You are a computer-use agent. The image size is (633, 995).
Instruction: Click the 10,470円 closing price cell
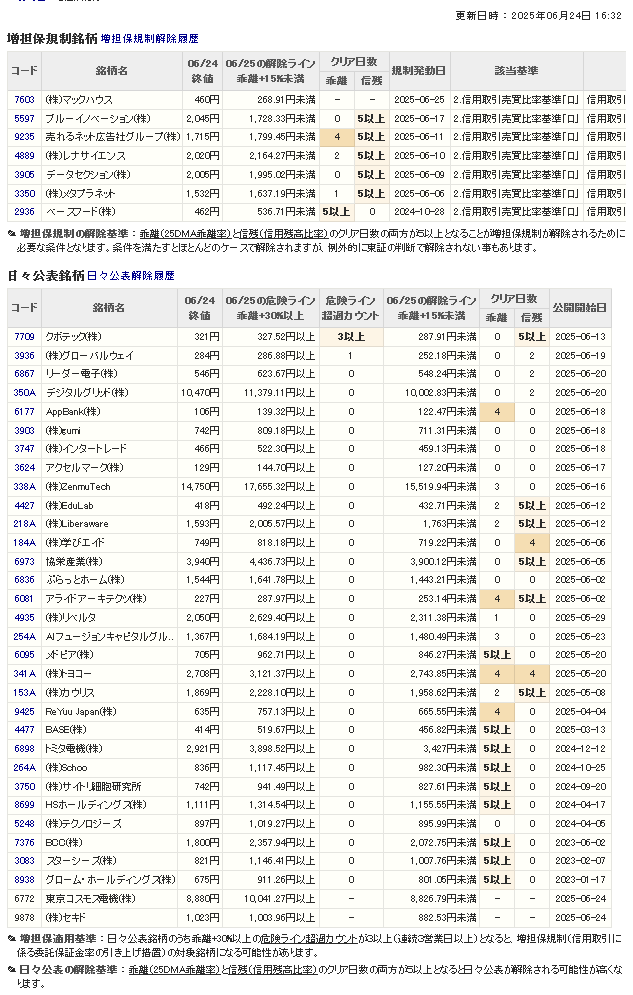[200, 393]
